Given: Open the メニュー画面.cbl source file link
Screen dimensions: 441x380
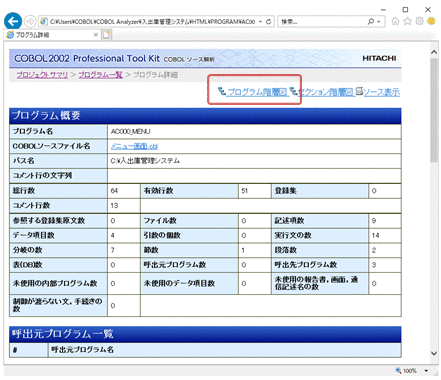Looking at the screenshot, I should [134, 146].
